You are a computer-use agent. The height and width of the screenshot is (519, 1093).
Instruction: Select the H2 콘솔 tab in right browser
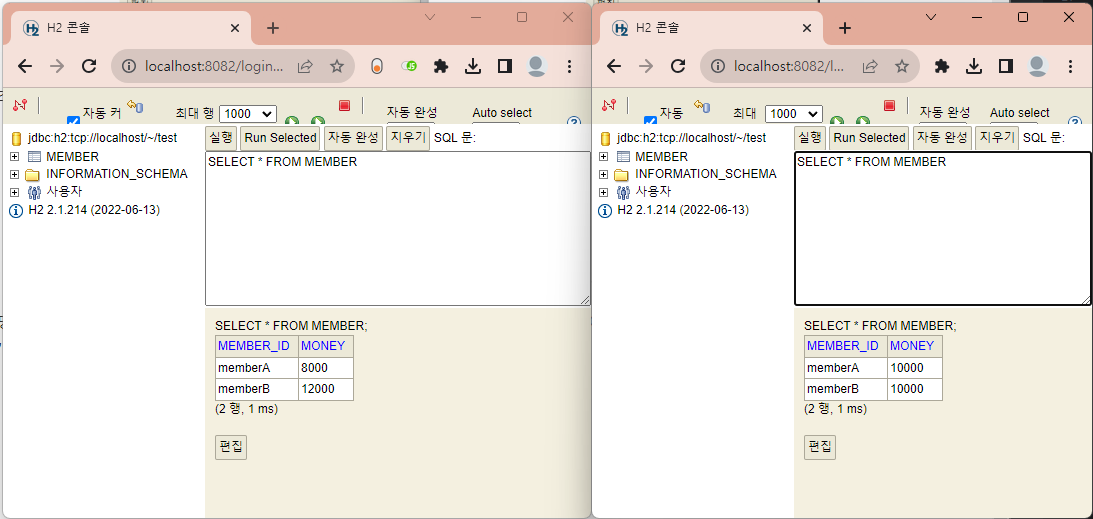point(712,28)
